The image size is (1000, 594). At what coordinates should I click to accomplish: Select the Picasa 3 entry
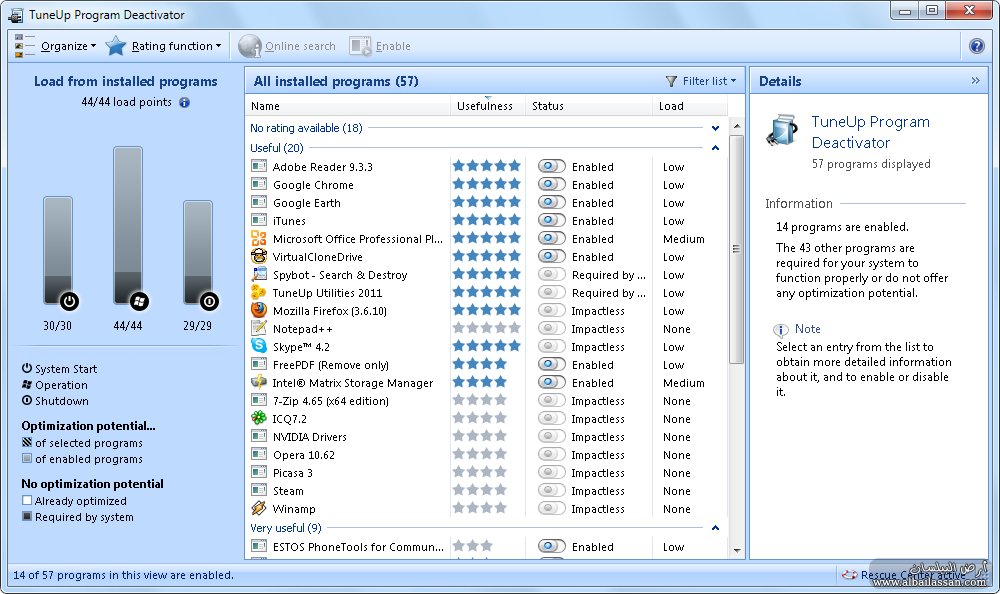(486, 473)
